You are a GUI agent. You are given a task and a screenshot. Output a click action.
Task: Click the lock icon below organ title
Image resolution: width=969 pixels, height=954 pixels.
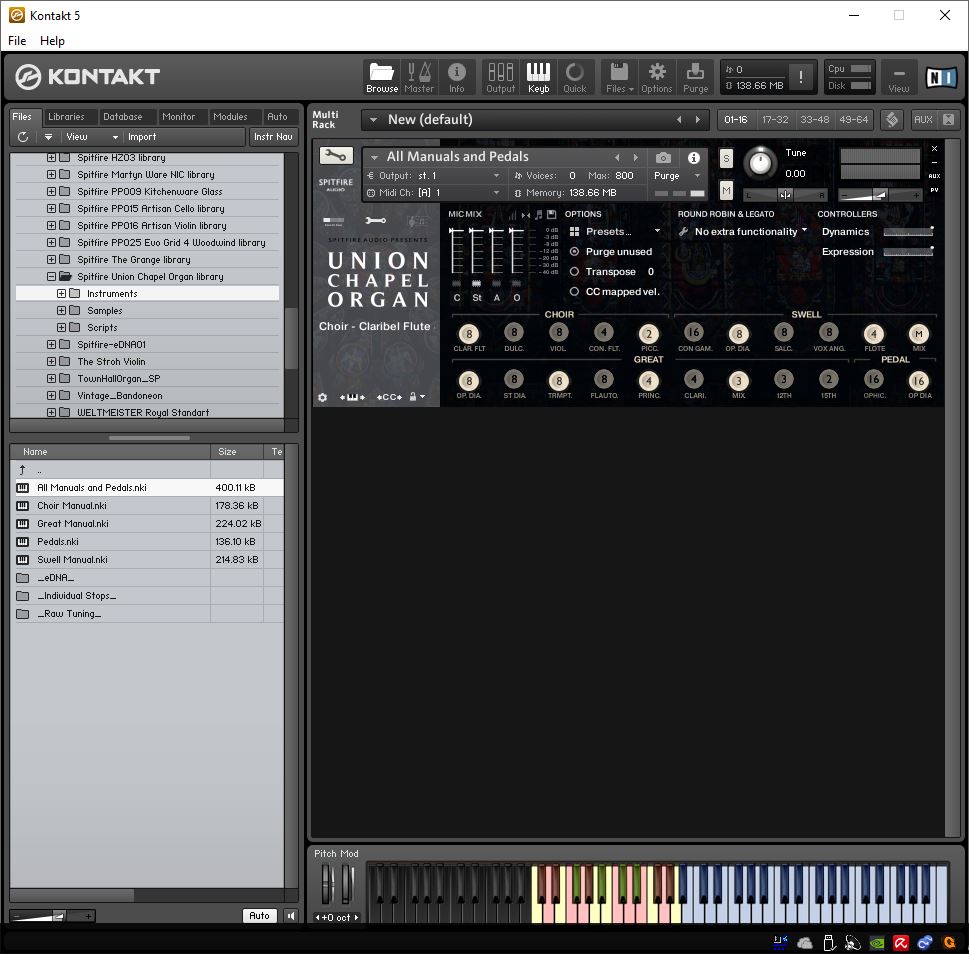(413, 397)
